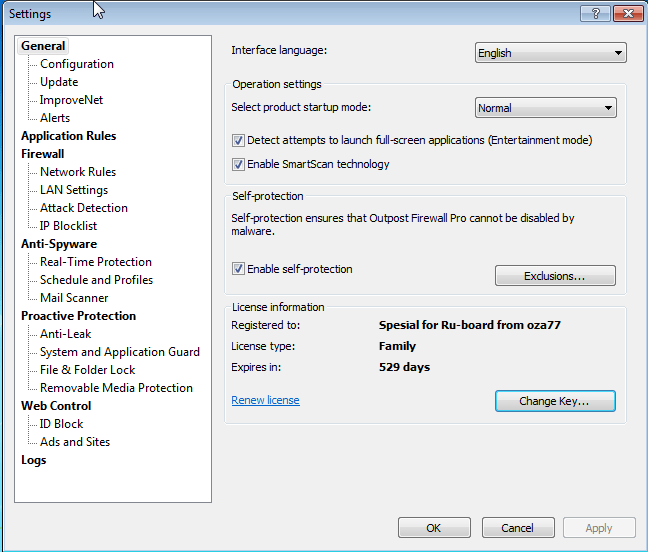Go to Application Rules section
This screenshot has height=552, width=648.
[x=69, y=136]
